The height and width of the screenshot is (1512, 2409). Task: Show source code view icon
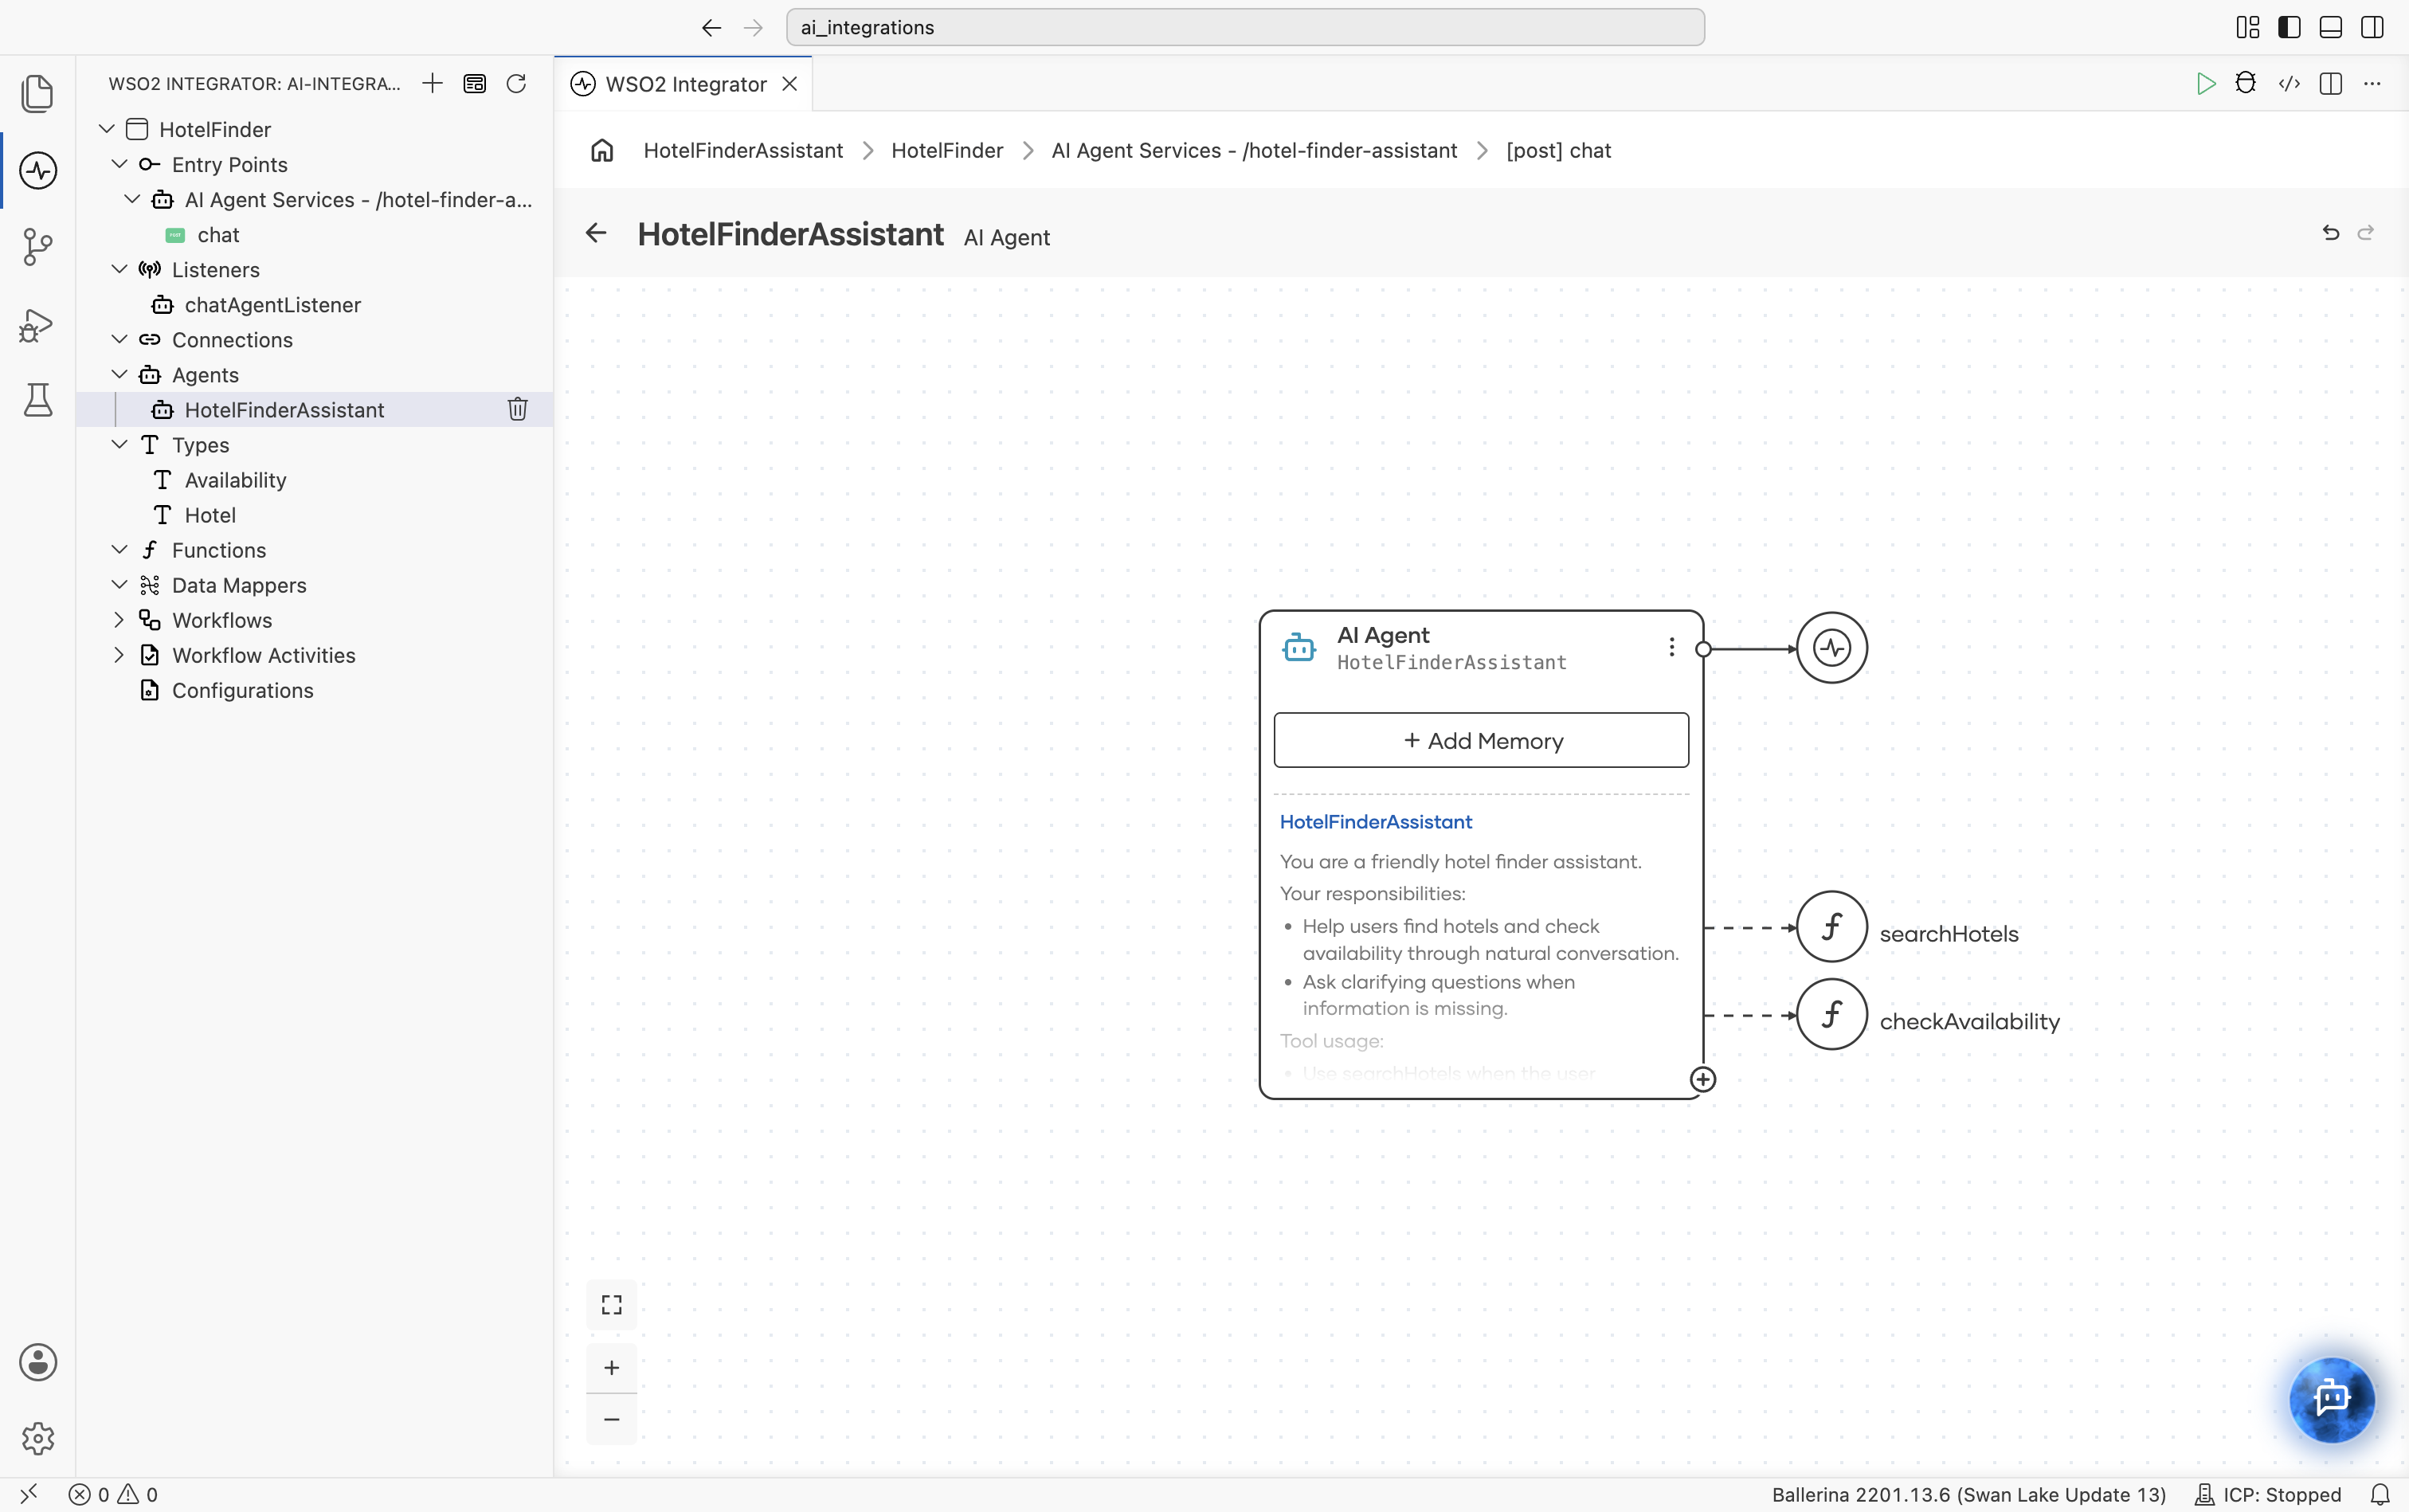click(x=2289, y=83)
